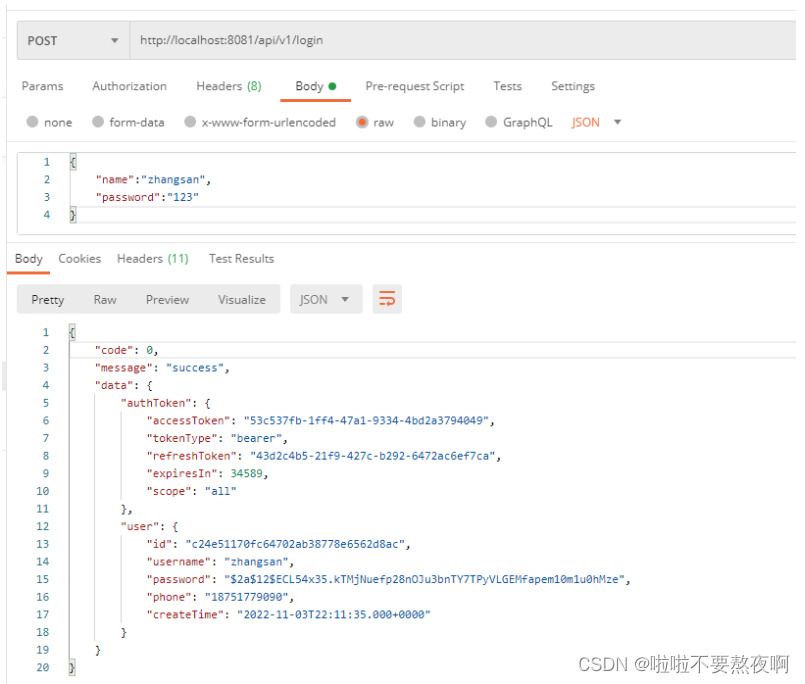Select the binary body option
Image resolution: width=805 pixels, height=684 pixels.
(x=440, y=121)
